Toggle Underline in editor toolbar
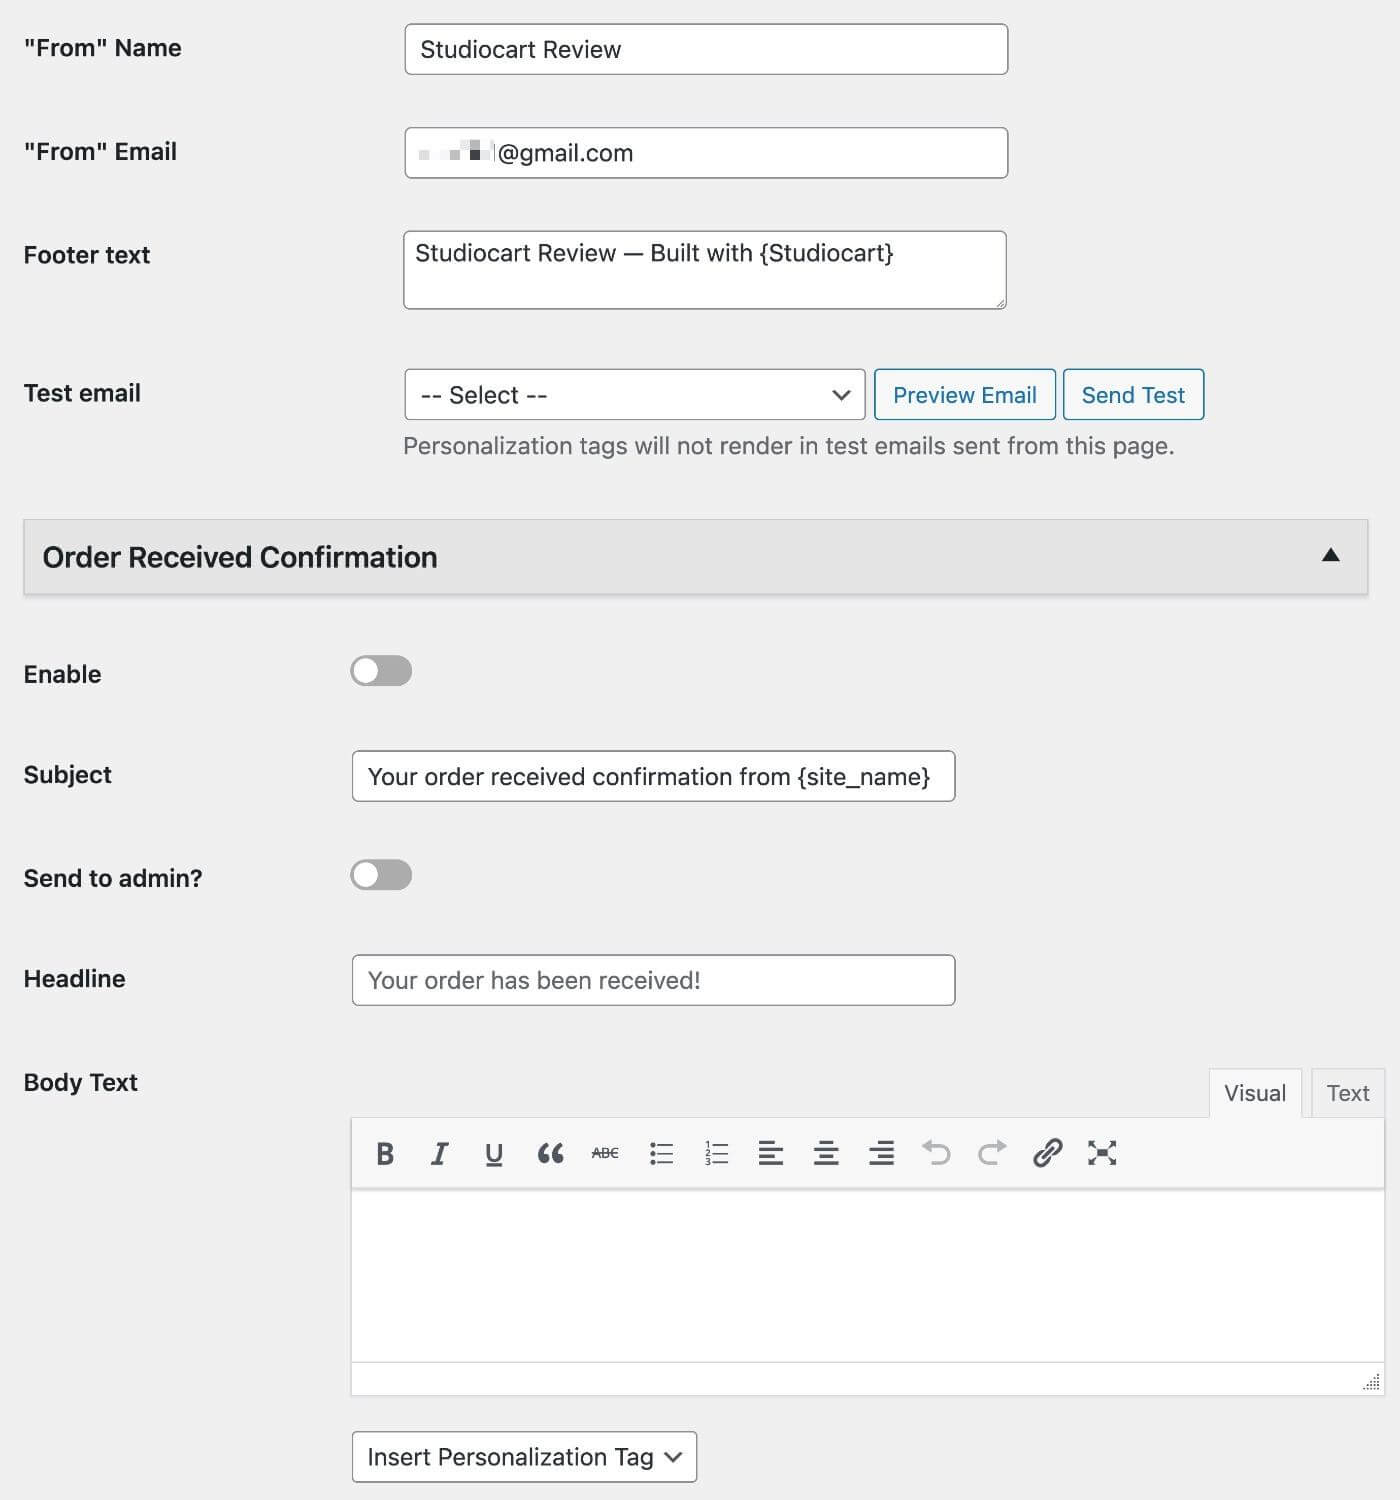The width and height of the screenshot is (1400, 1500). 494,1153
